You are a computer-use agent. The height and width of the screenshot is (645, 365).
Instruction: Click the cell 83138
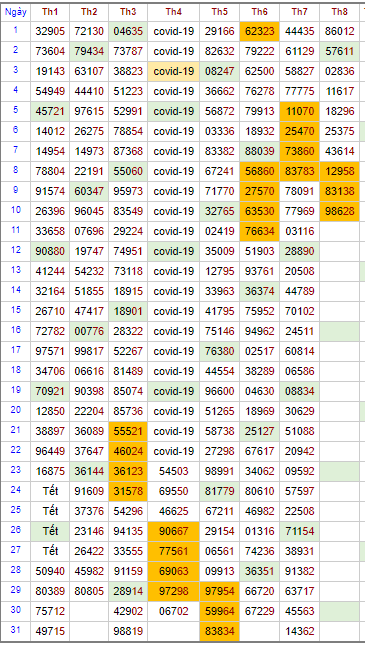pyautogui.click(x=339, y=190)
